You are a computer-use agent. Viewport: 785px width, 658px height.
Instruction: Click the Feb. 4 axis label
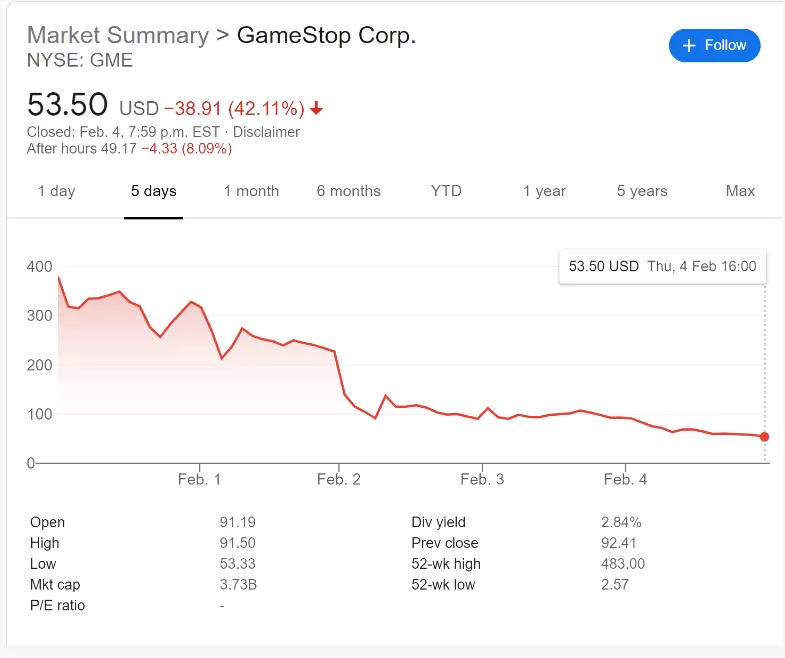625,479
